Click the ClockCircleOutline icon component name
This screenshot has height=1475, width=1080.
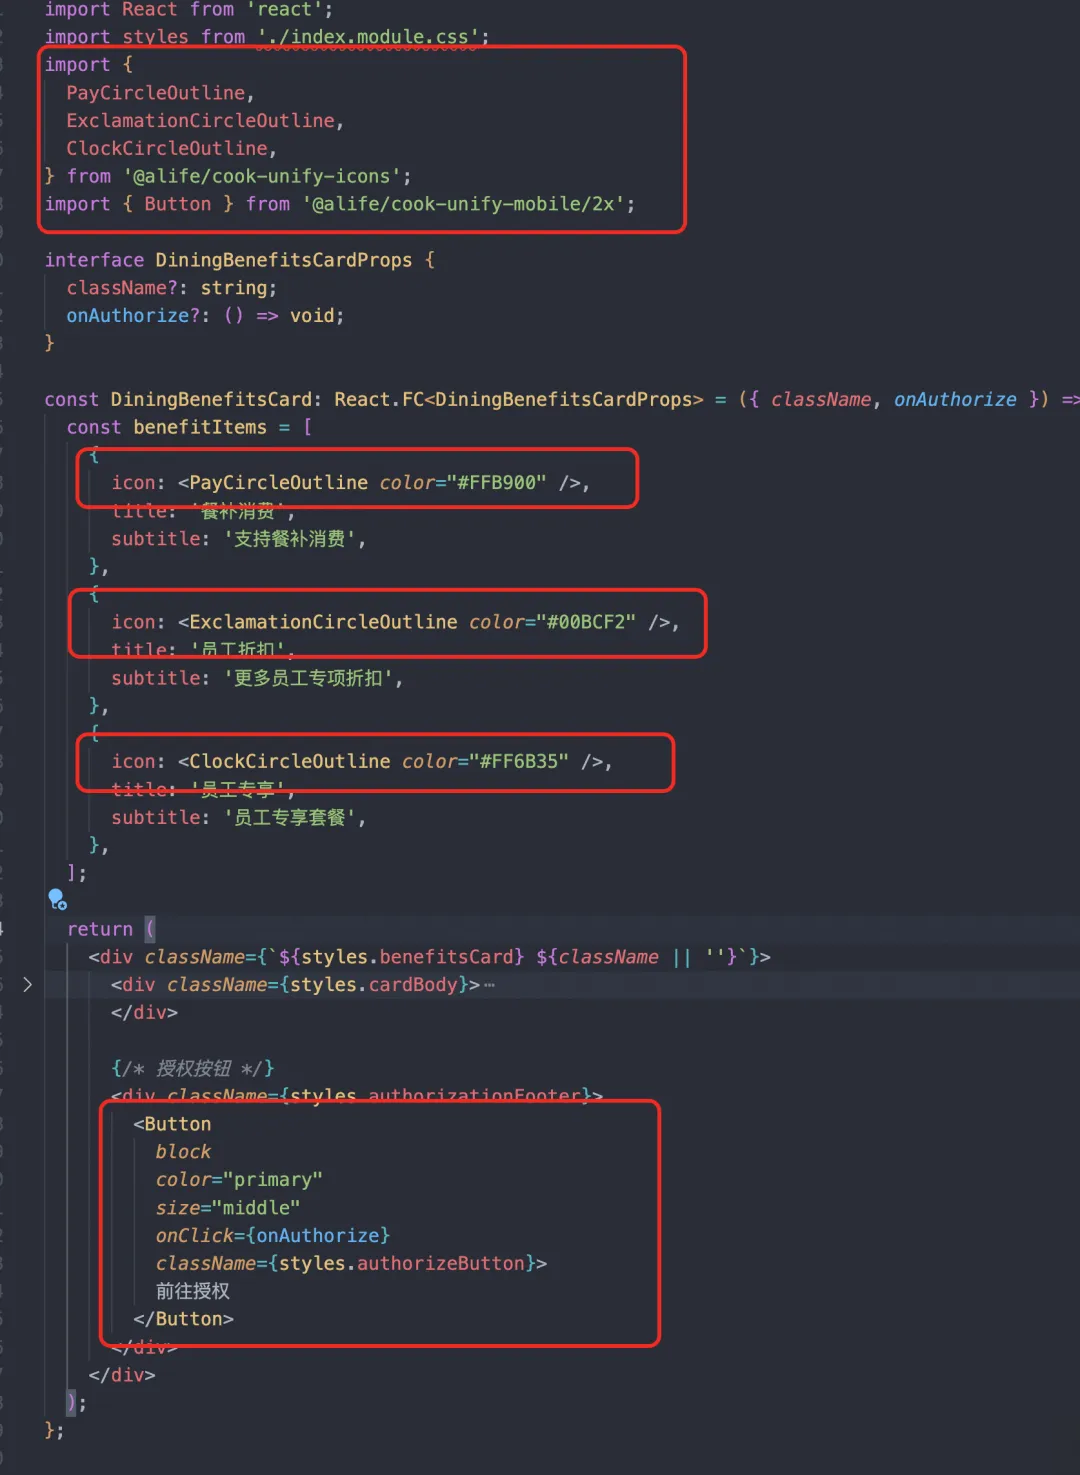[287, 761]
